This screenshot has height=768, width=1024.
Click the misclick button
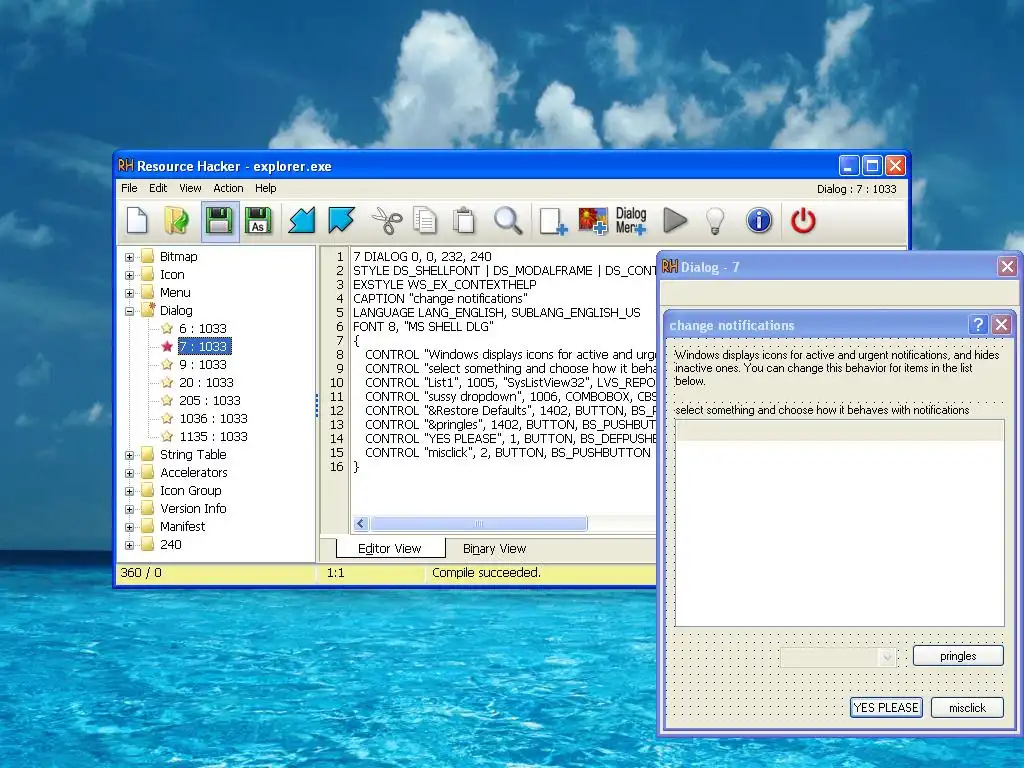pyautogui.click(x=967, y=707)
